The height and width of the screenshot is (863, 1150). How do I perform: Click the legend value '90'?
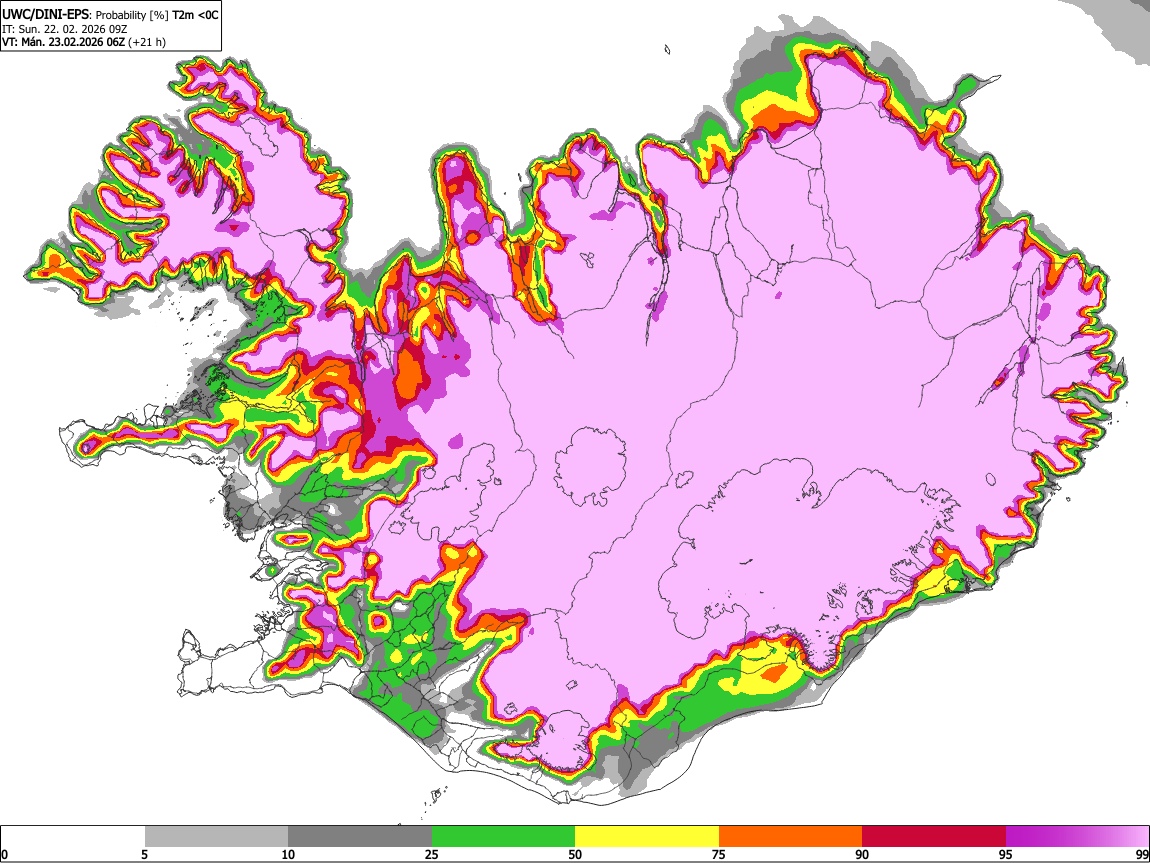tap(862, 855)
